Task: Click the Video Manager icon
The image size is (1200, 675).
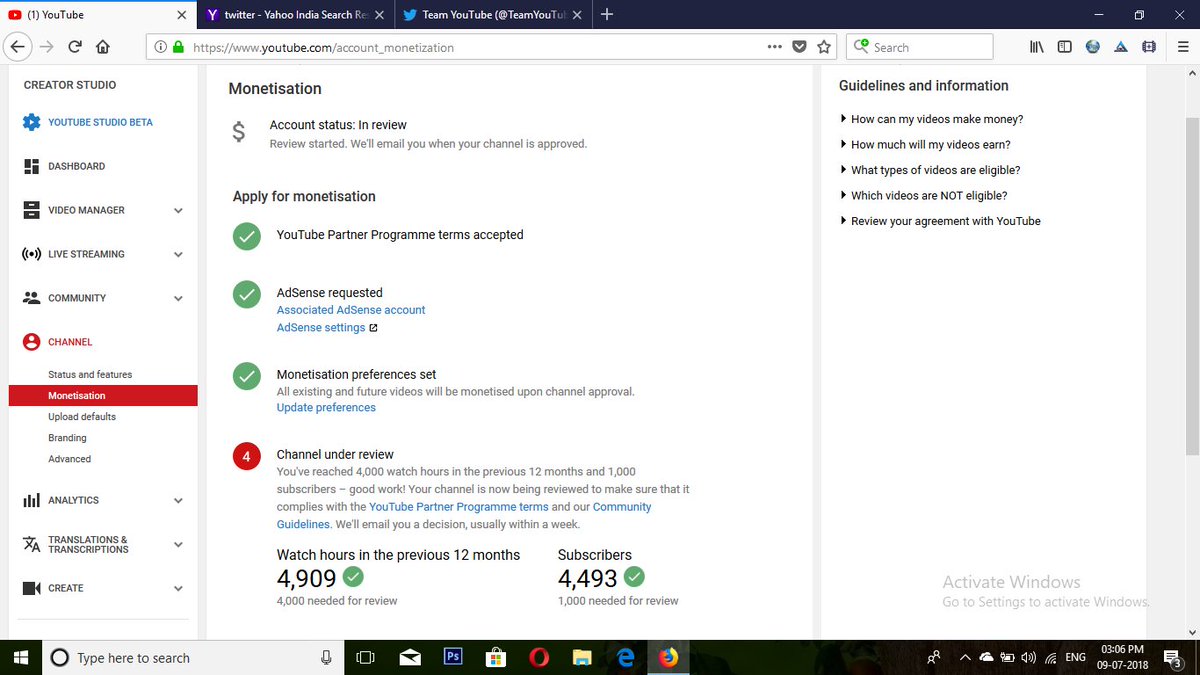Action: click(x=31, y=210)
